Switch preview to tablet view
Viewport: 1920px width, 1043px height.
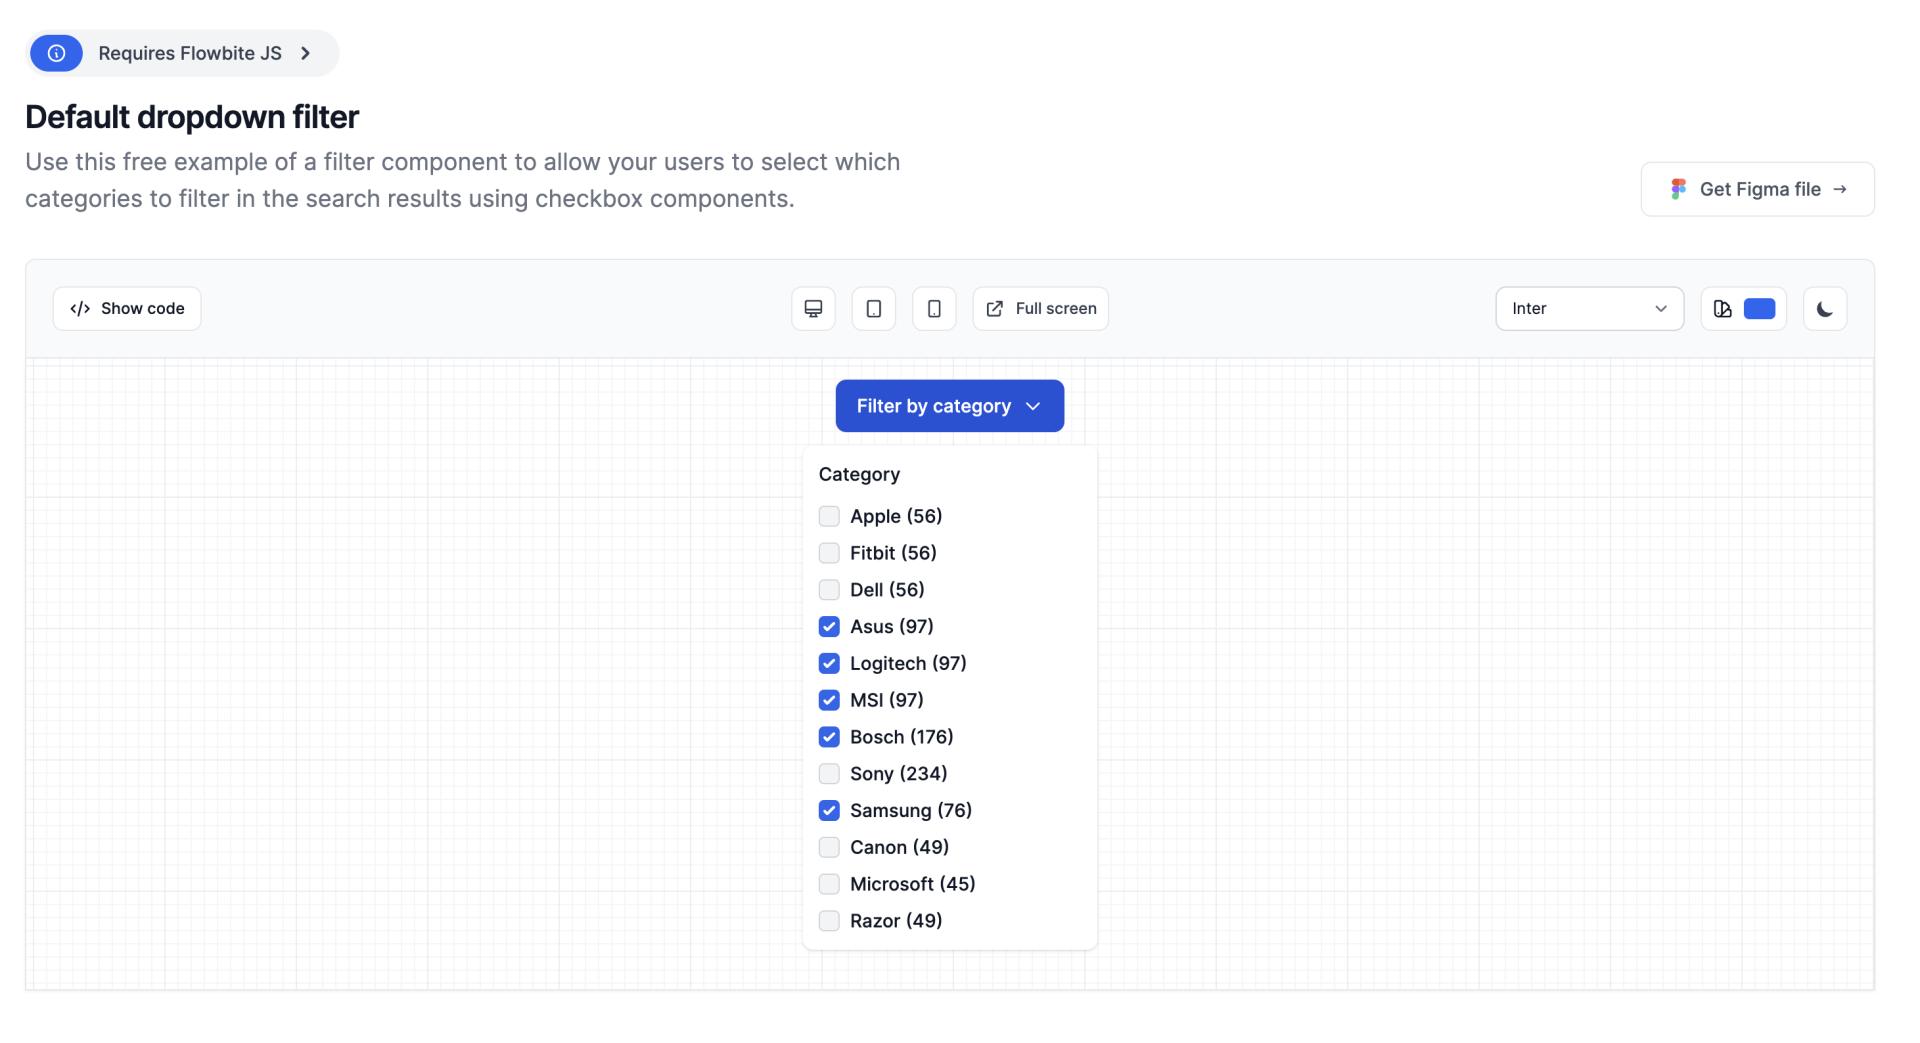(x=873, y=308)
